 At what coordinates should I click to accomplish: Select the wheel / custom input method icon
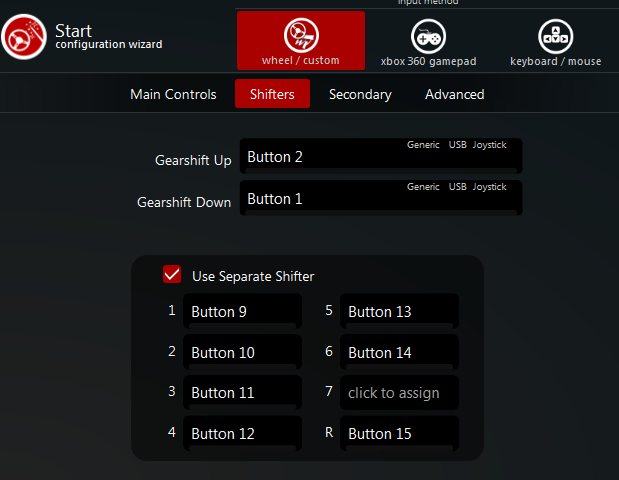[301, 35]
